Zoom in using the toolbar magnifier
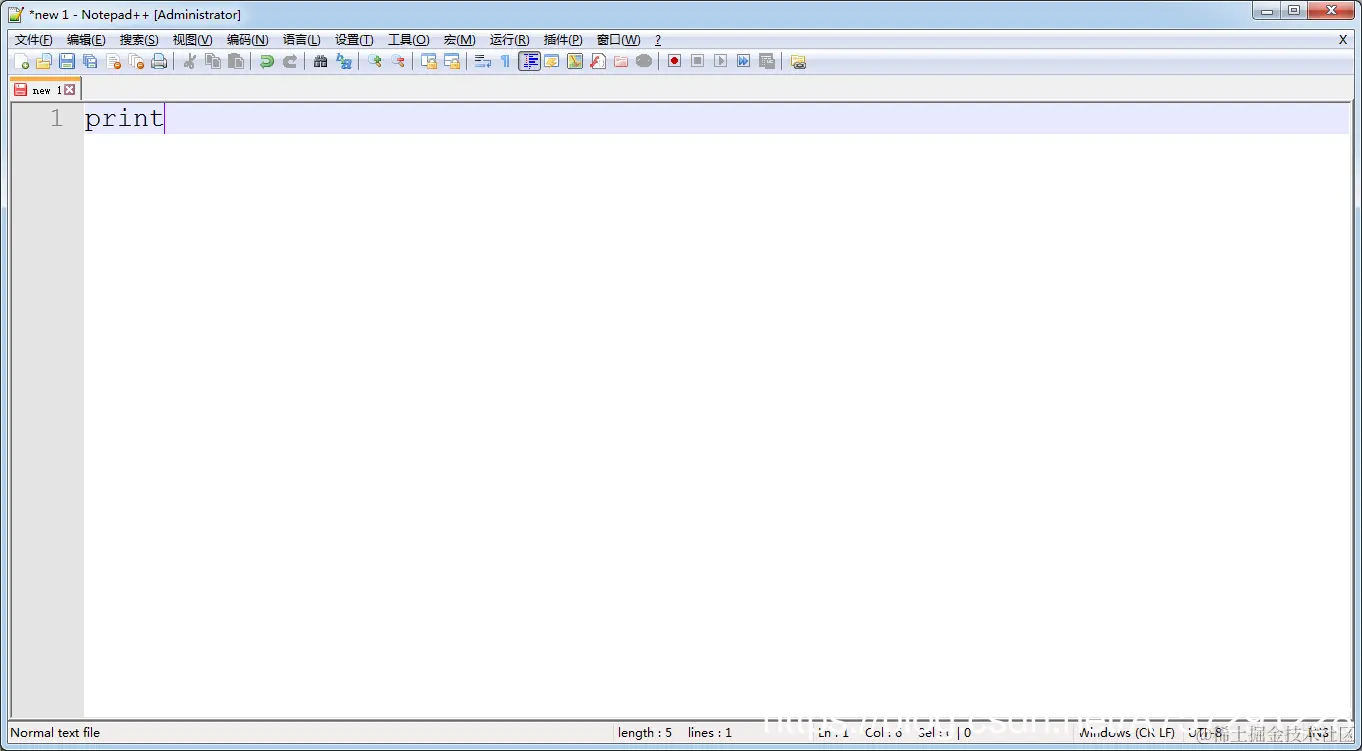1362x751 pixels. click(375, 61)
